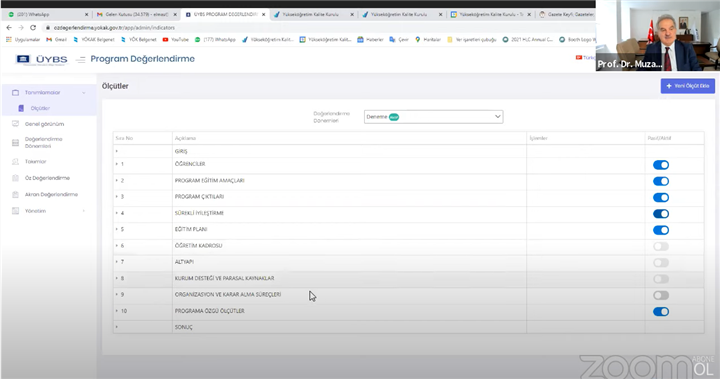Open the Değerlendirme Dönemleri dropdown showing Deneme

pyautogui.click(x=433, y=117)
